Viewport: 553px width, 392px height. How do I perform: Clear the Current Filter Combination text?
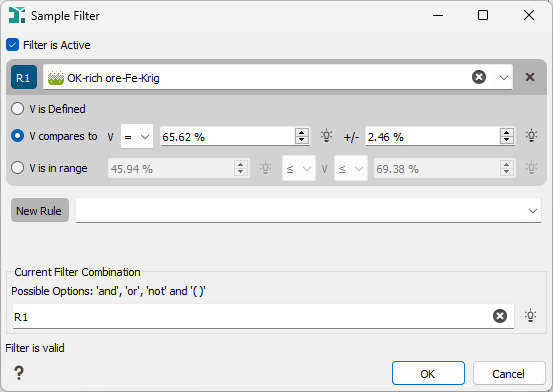click(x=500, y=316)
